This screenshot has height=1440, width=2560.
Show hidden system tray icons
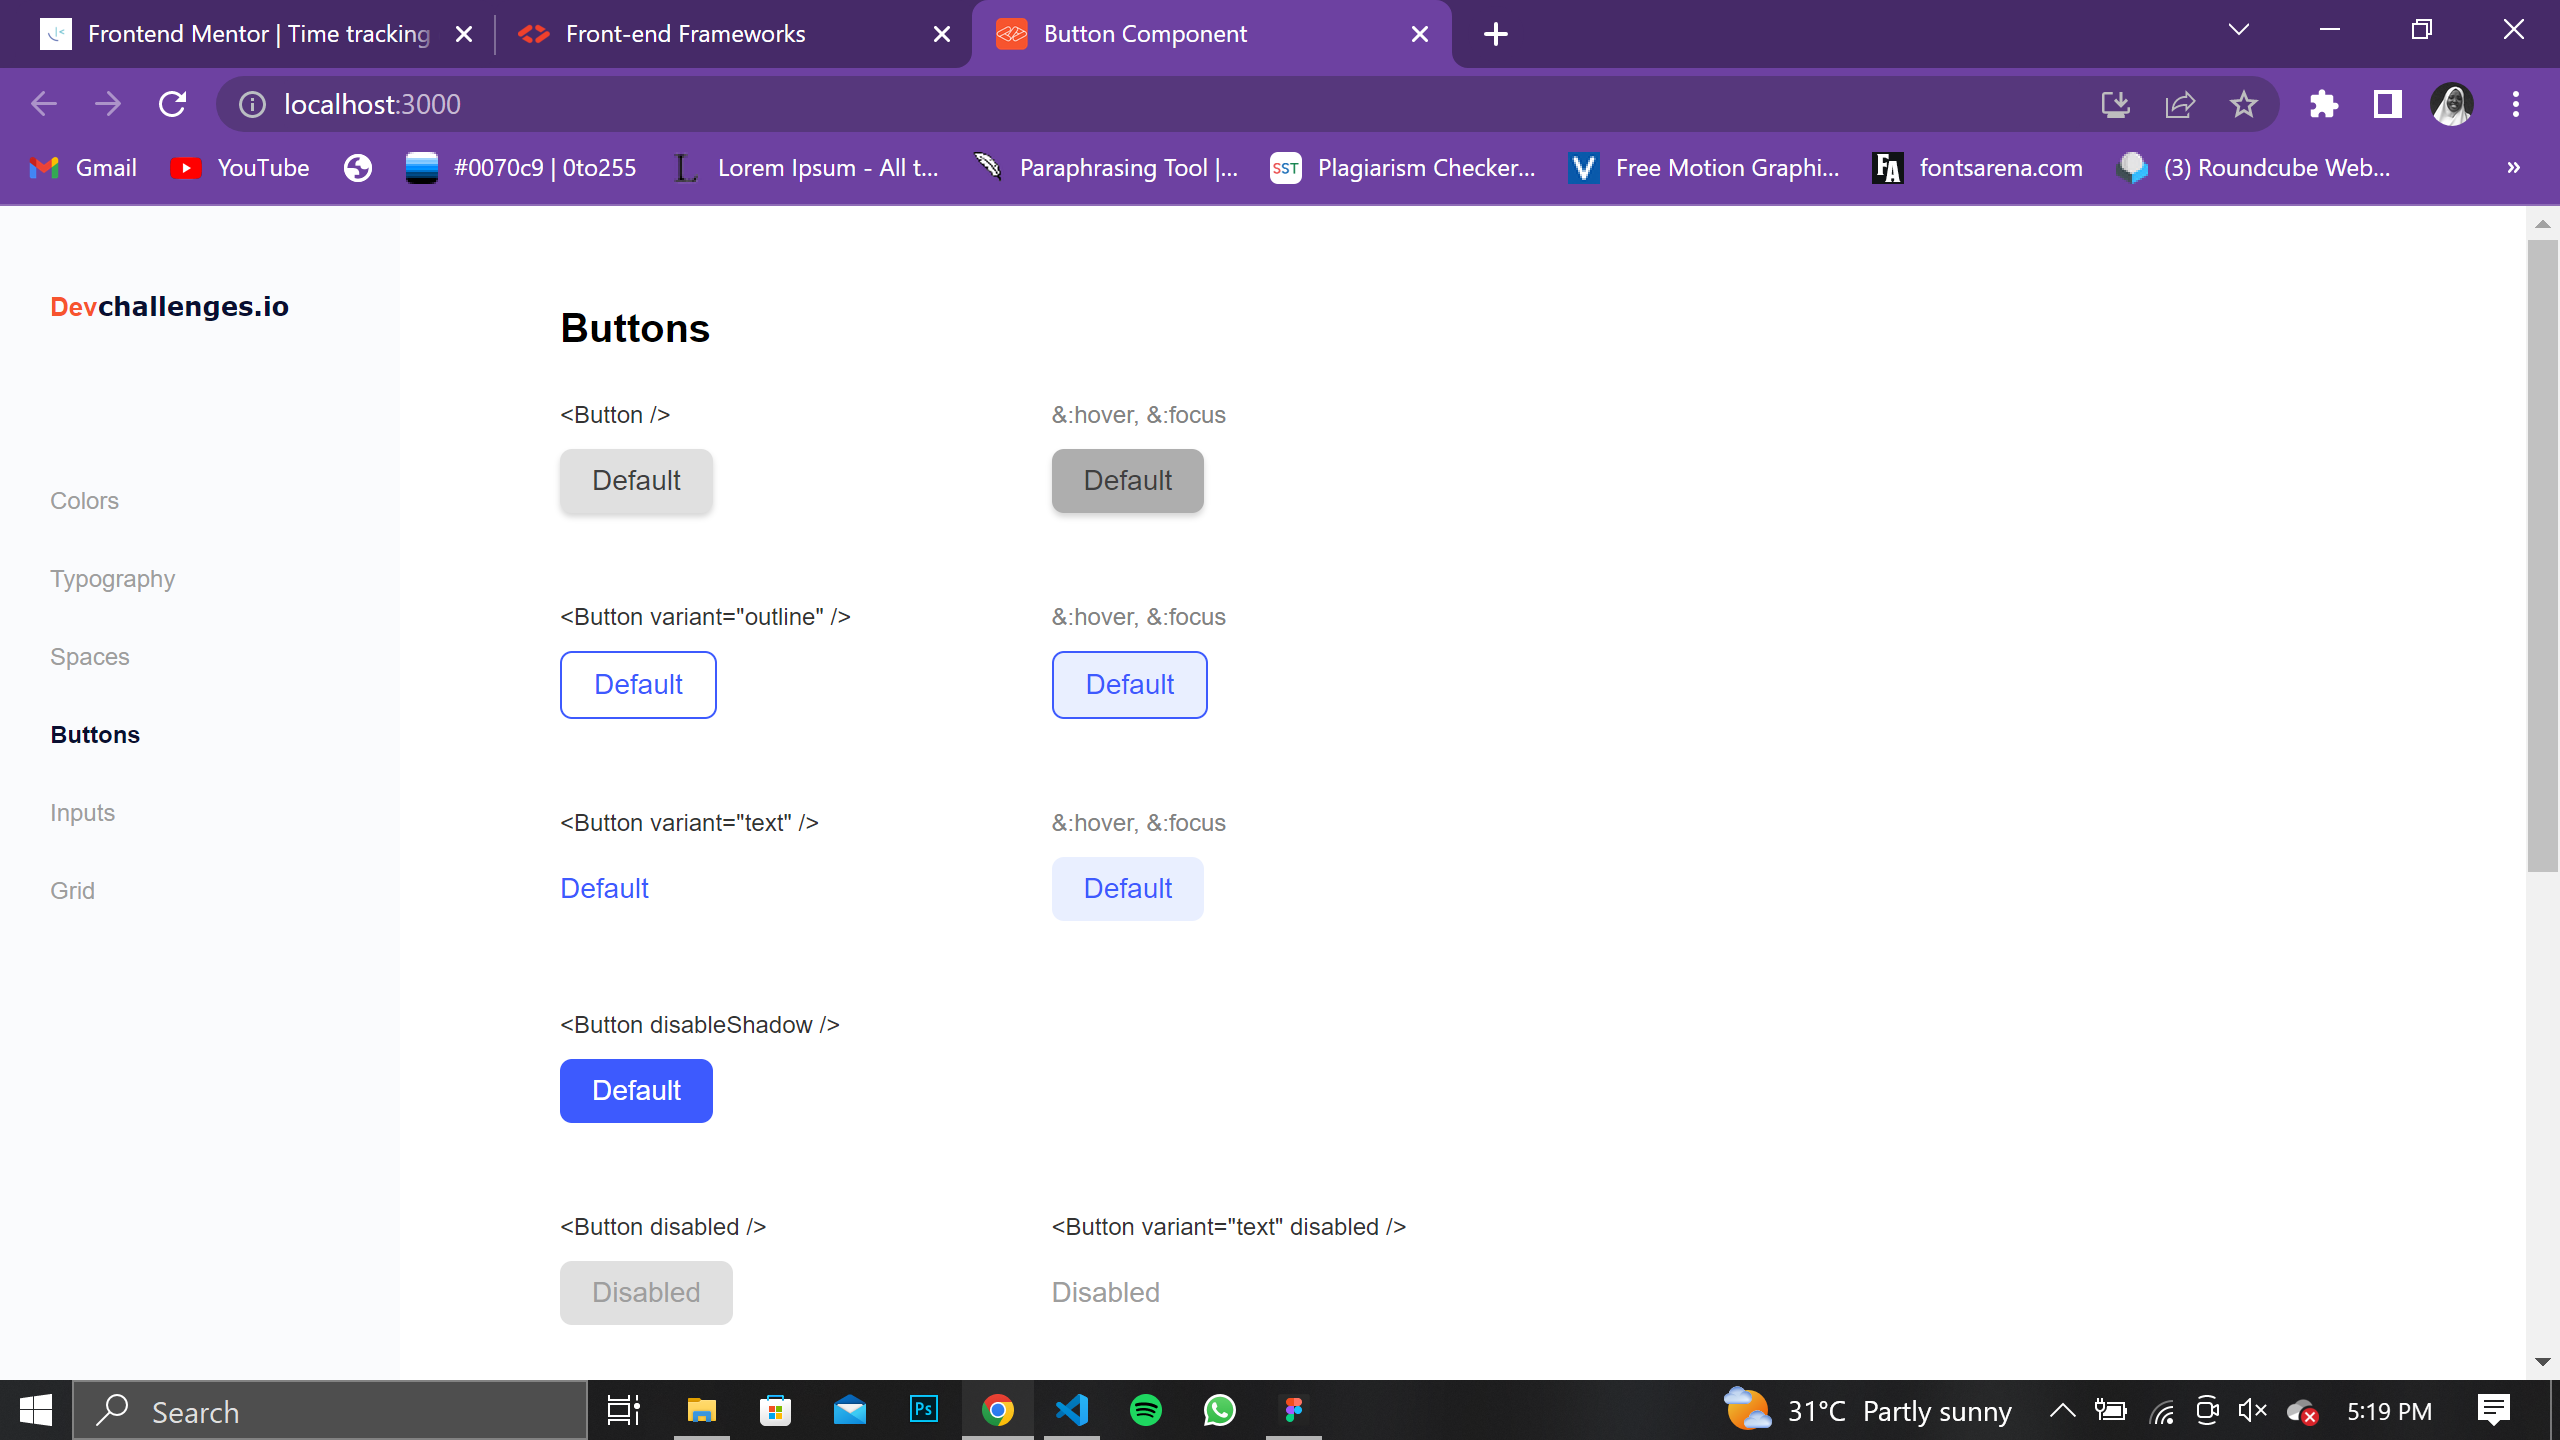(2062, 1411)
